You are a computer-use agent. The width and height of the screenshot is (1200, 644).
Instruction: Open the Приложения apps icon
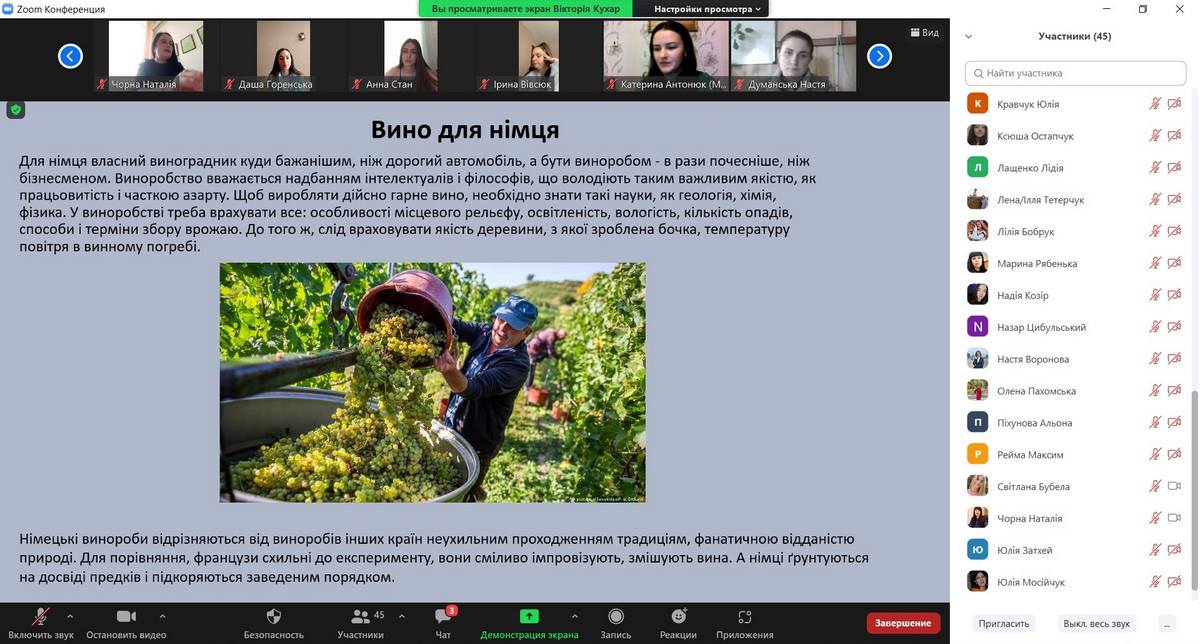pos(744,617)
